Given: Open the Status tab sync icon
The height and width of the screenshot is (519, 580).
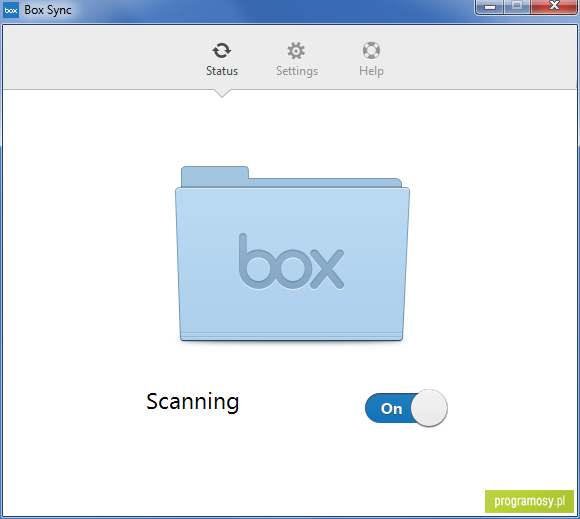Looking at the screenshot, I should coord(222,50).
